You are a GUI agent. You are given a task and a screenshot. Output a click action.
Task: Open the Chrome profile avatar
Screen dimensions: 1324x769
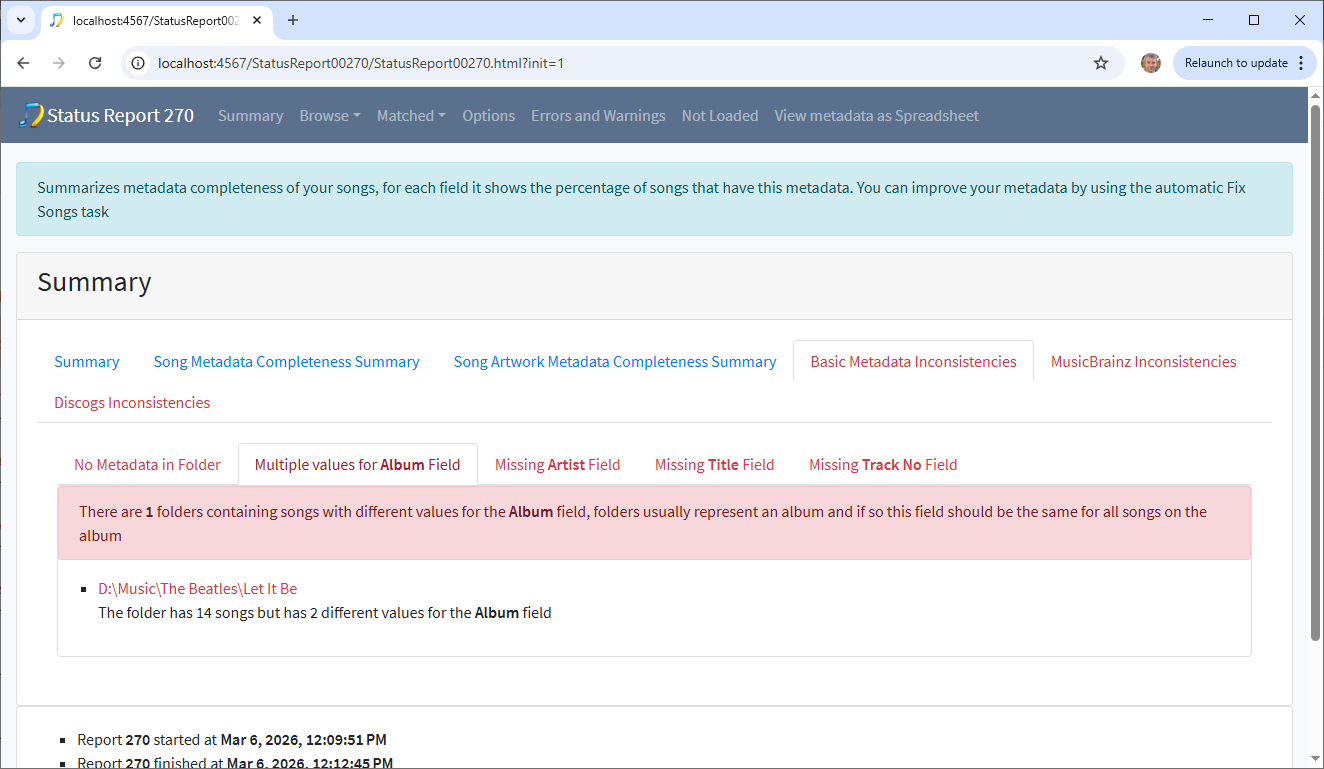(1151, 63)
